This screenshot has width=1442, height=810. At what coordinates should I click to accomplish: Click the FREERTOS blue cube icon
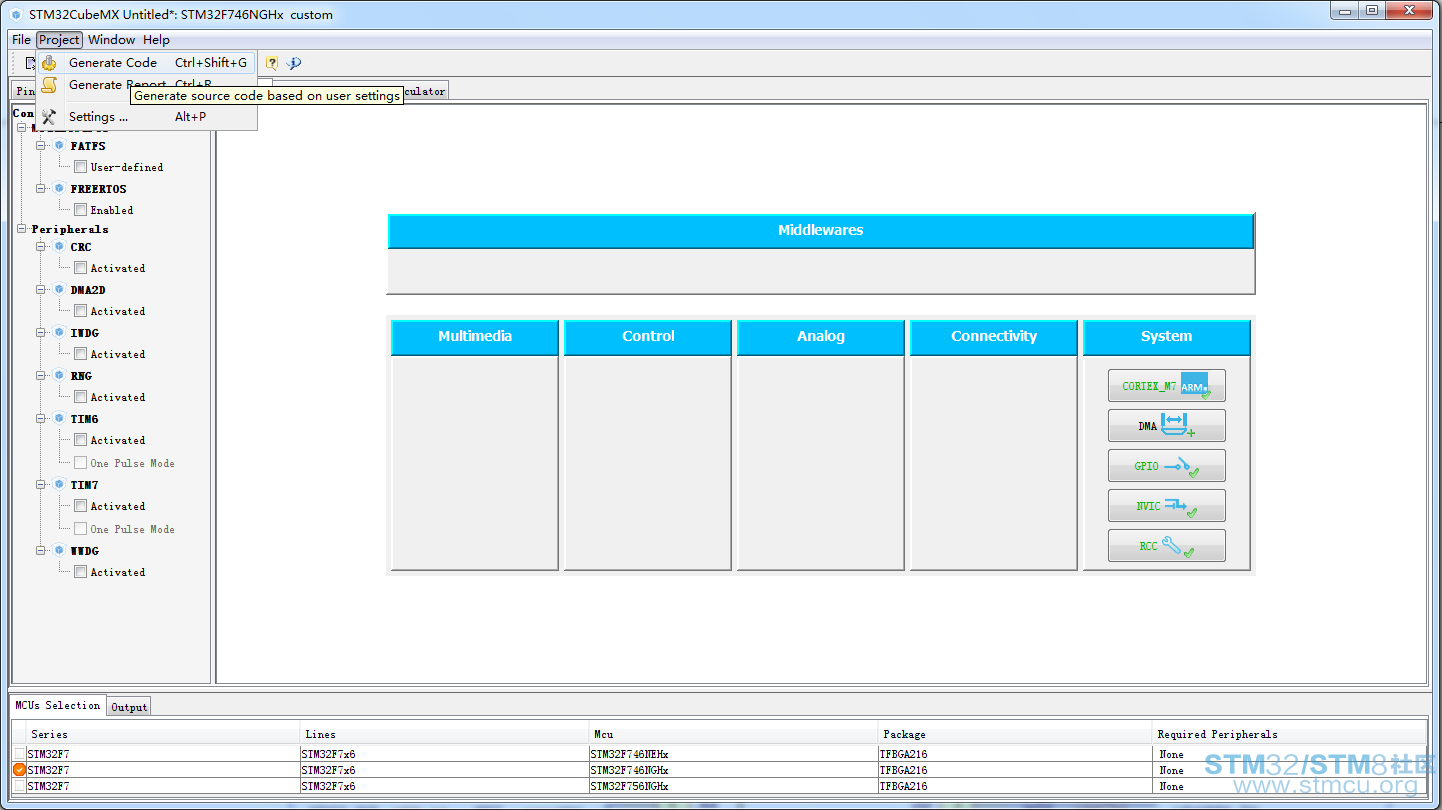point(59,189)
